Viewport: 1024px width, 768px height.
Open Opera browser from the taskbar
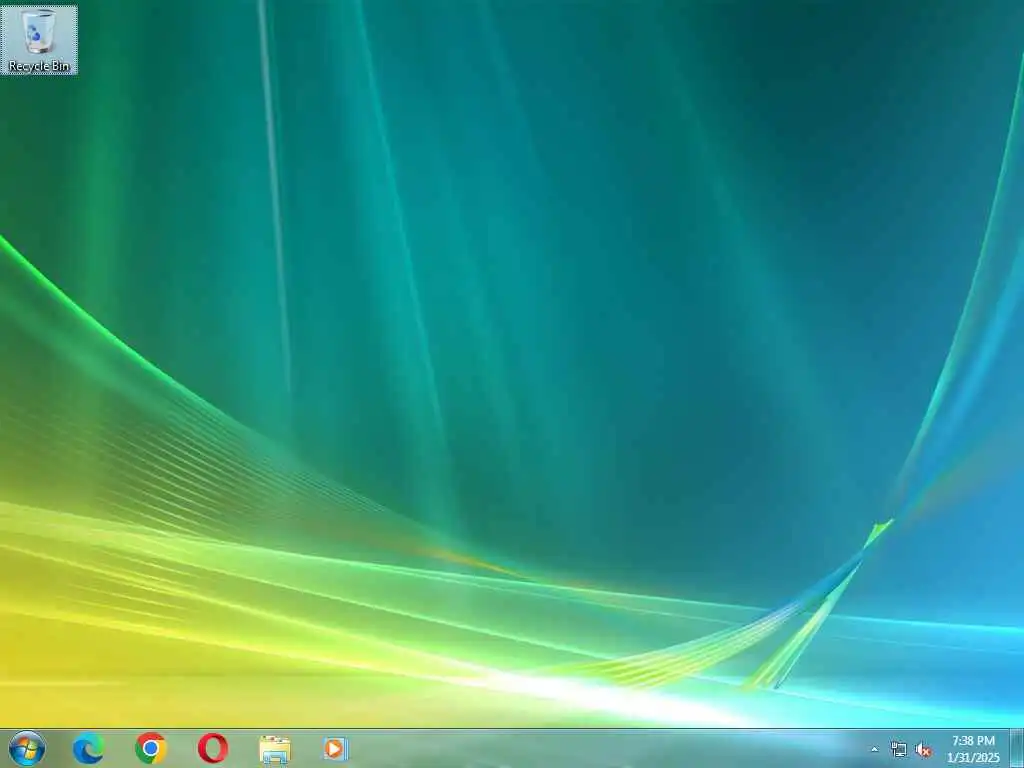[213, 748]
